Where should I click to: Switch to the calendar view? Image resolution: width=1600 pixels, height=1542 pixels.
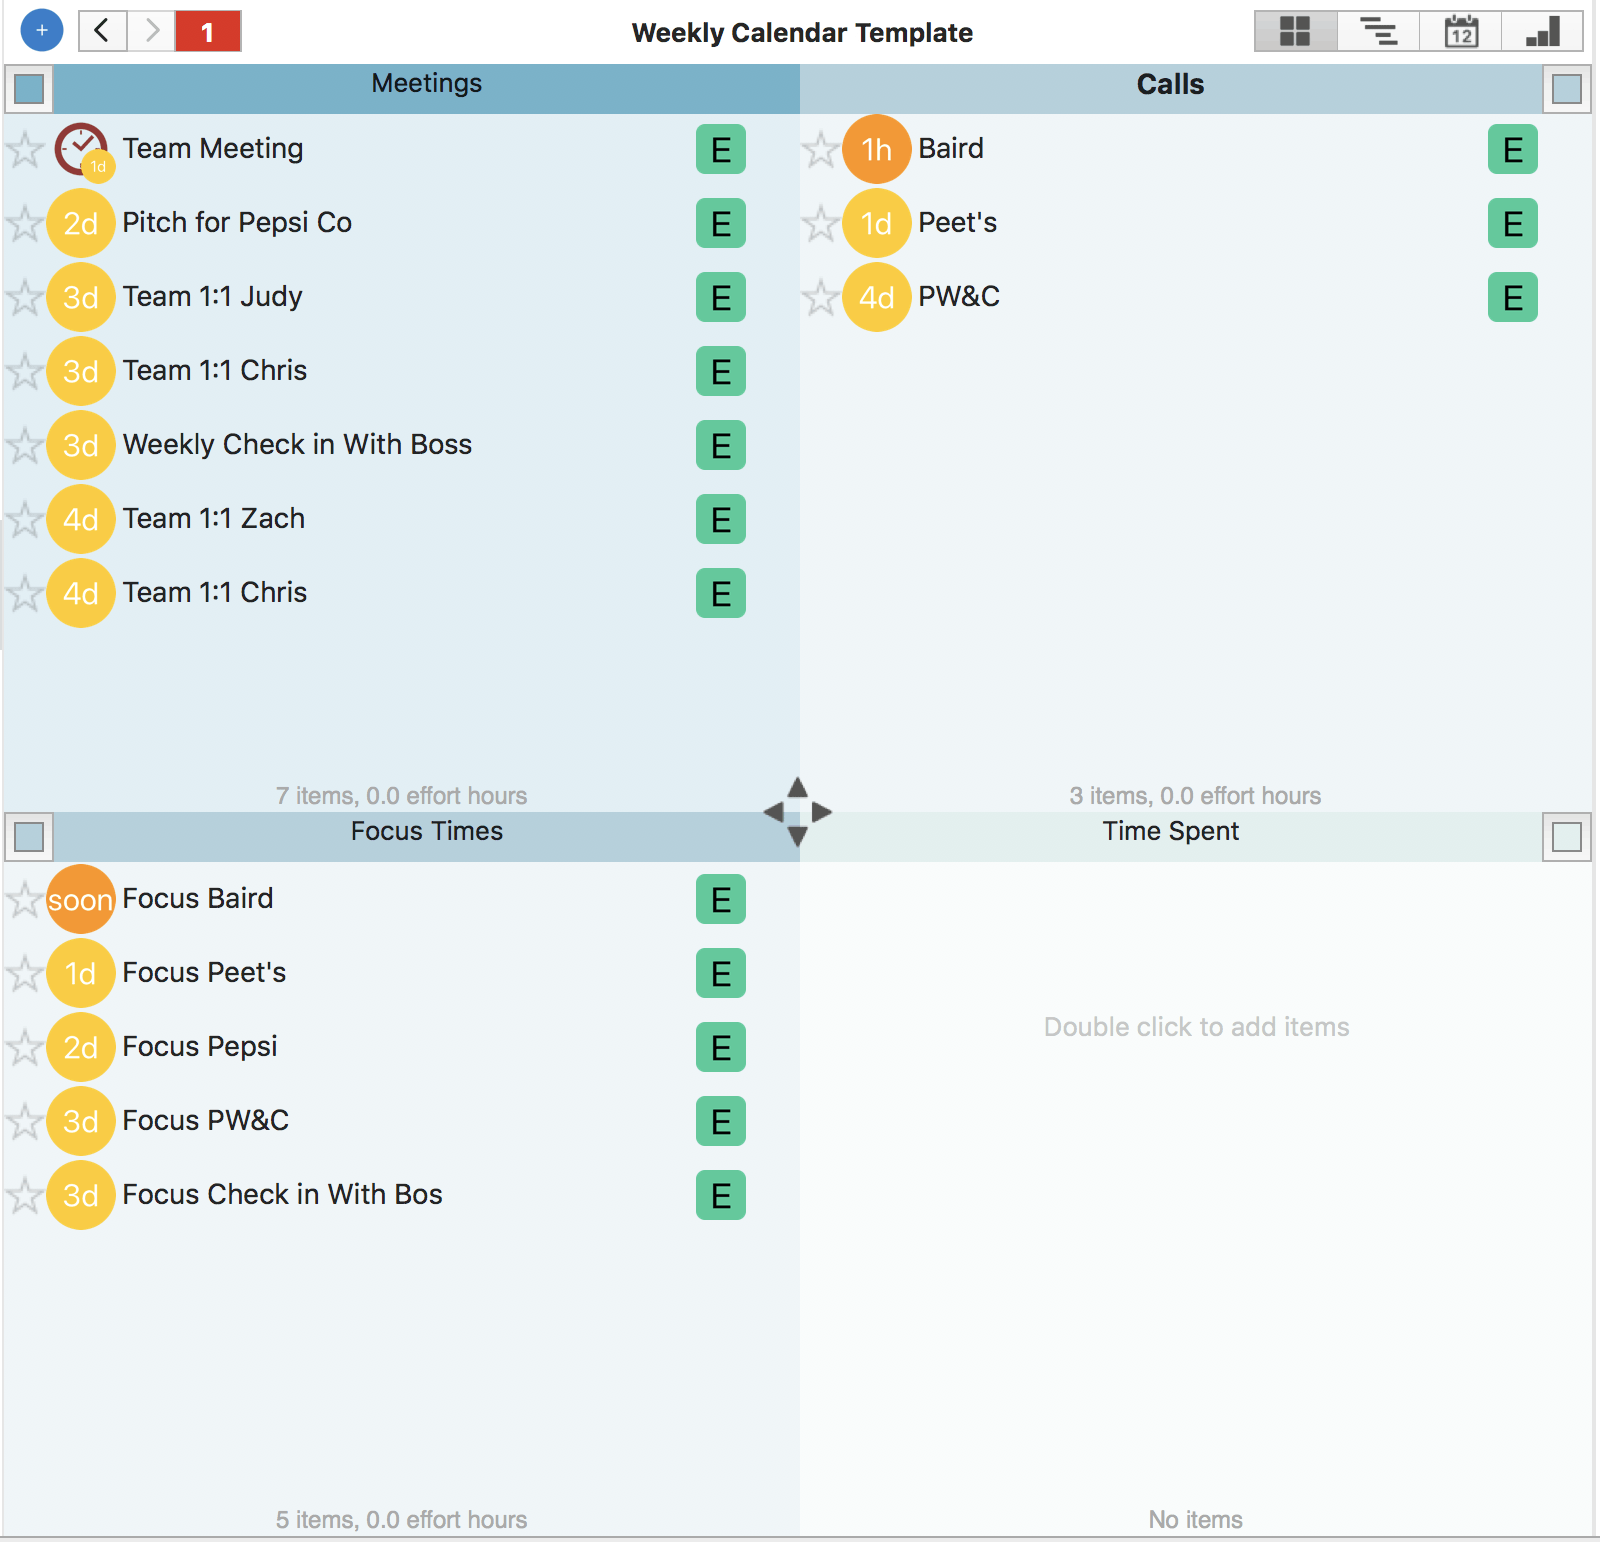tap(1461, 31)
